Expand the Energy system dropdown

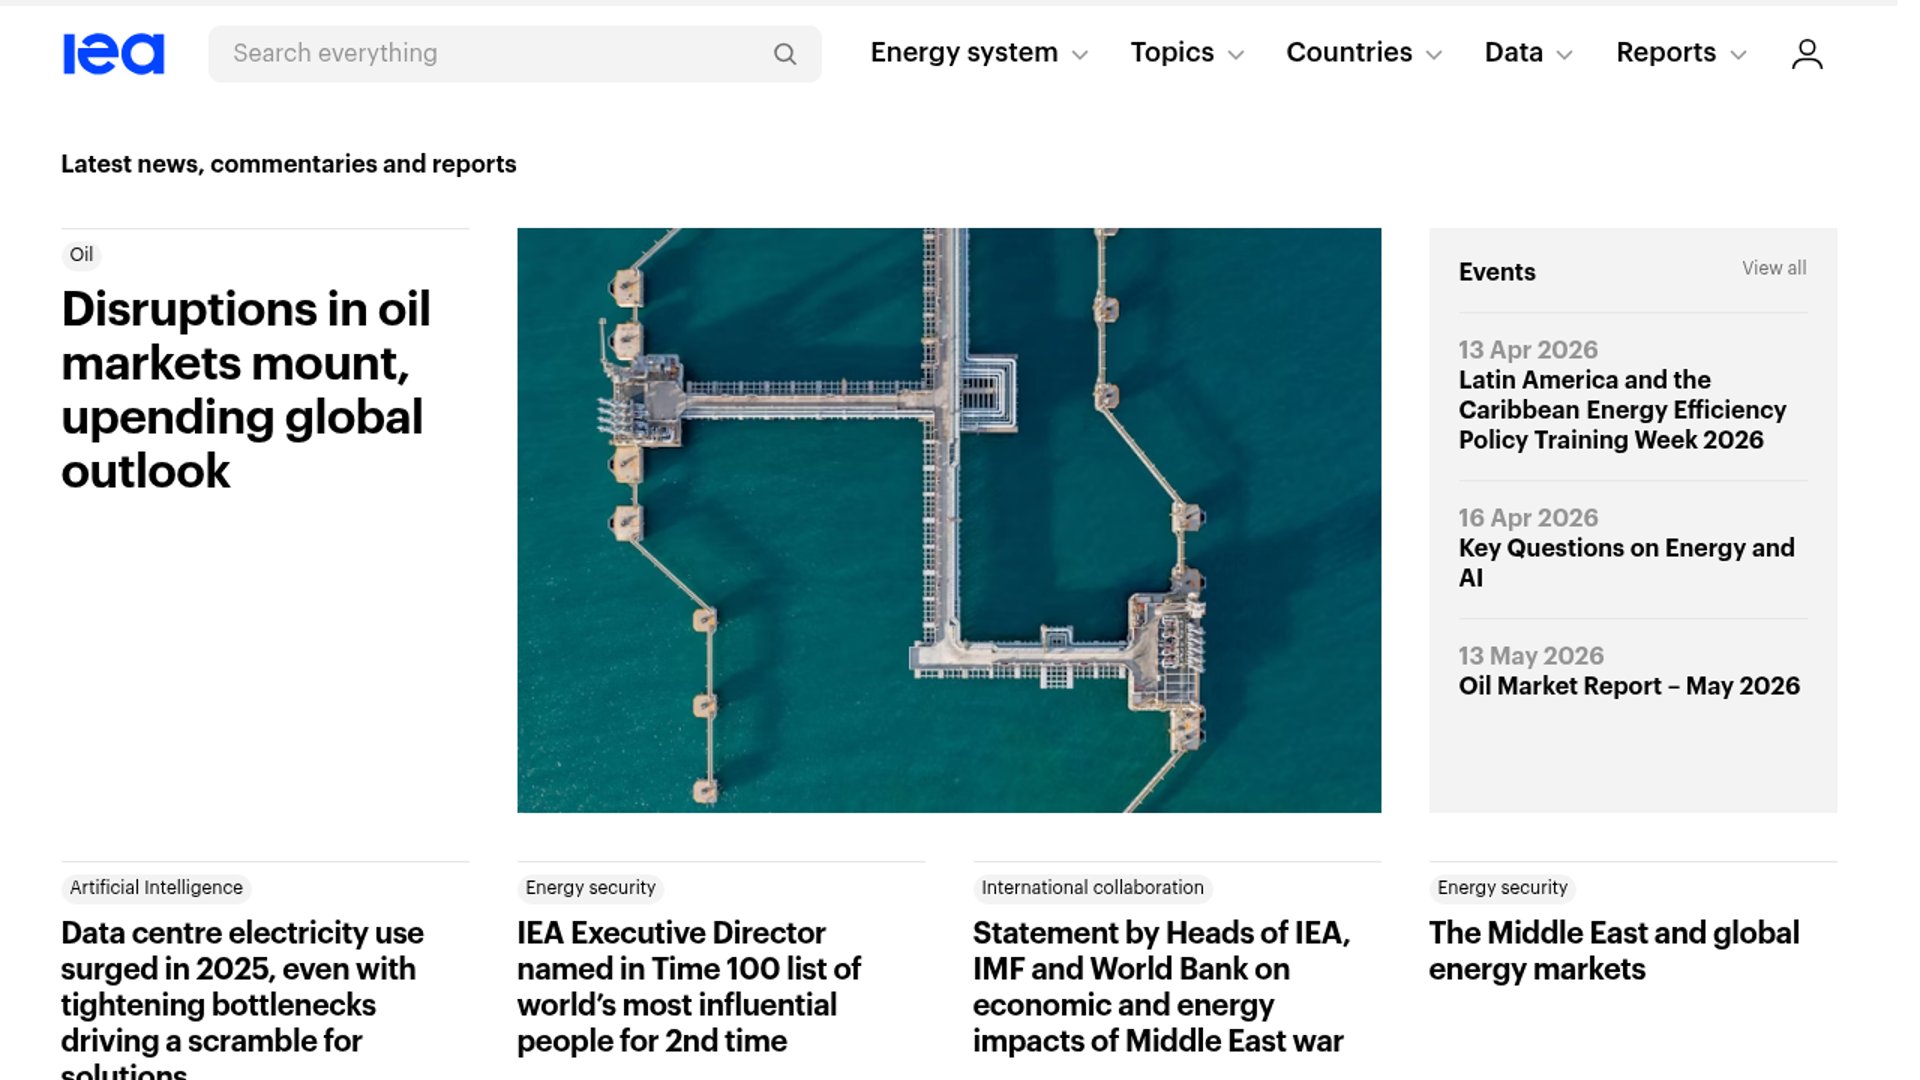978,53
